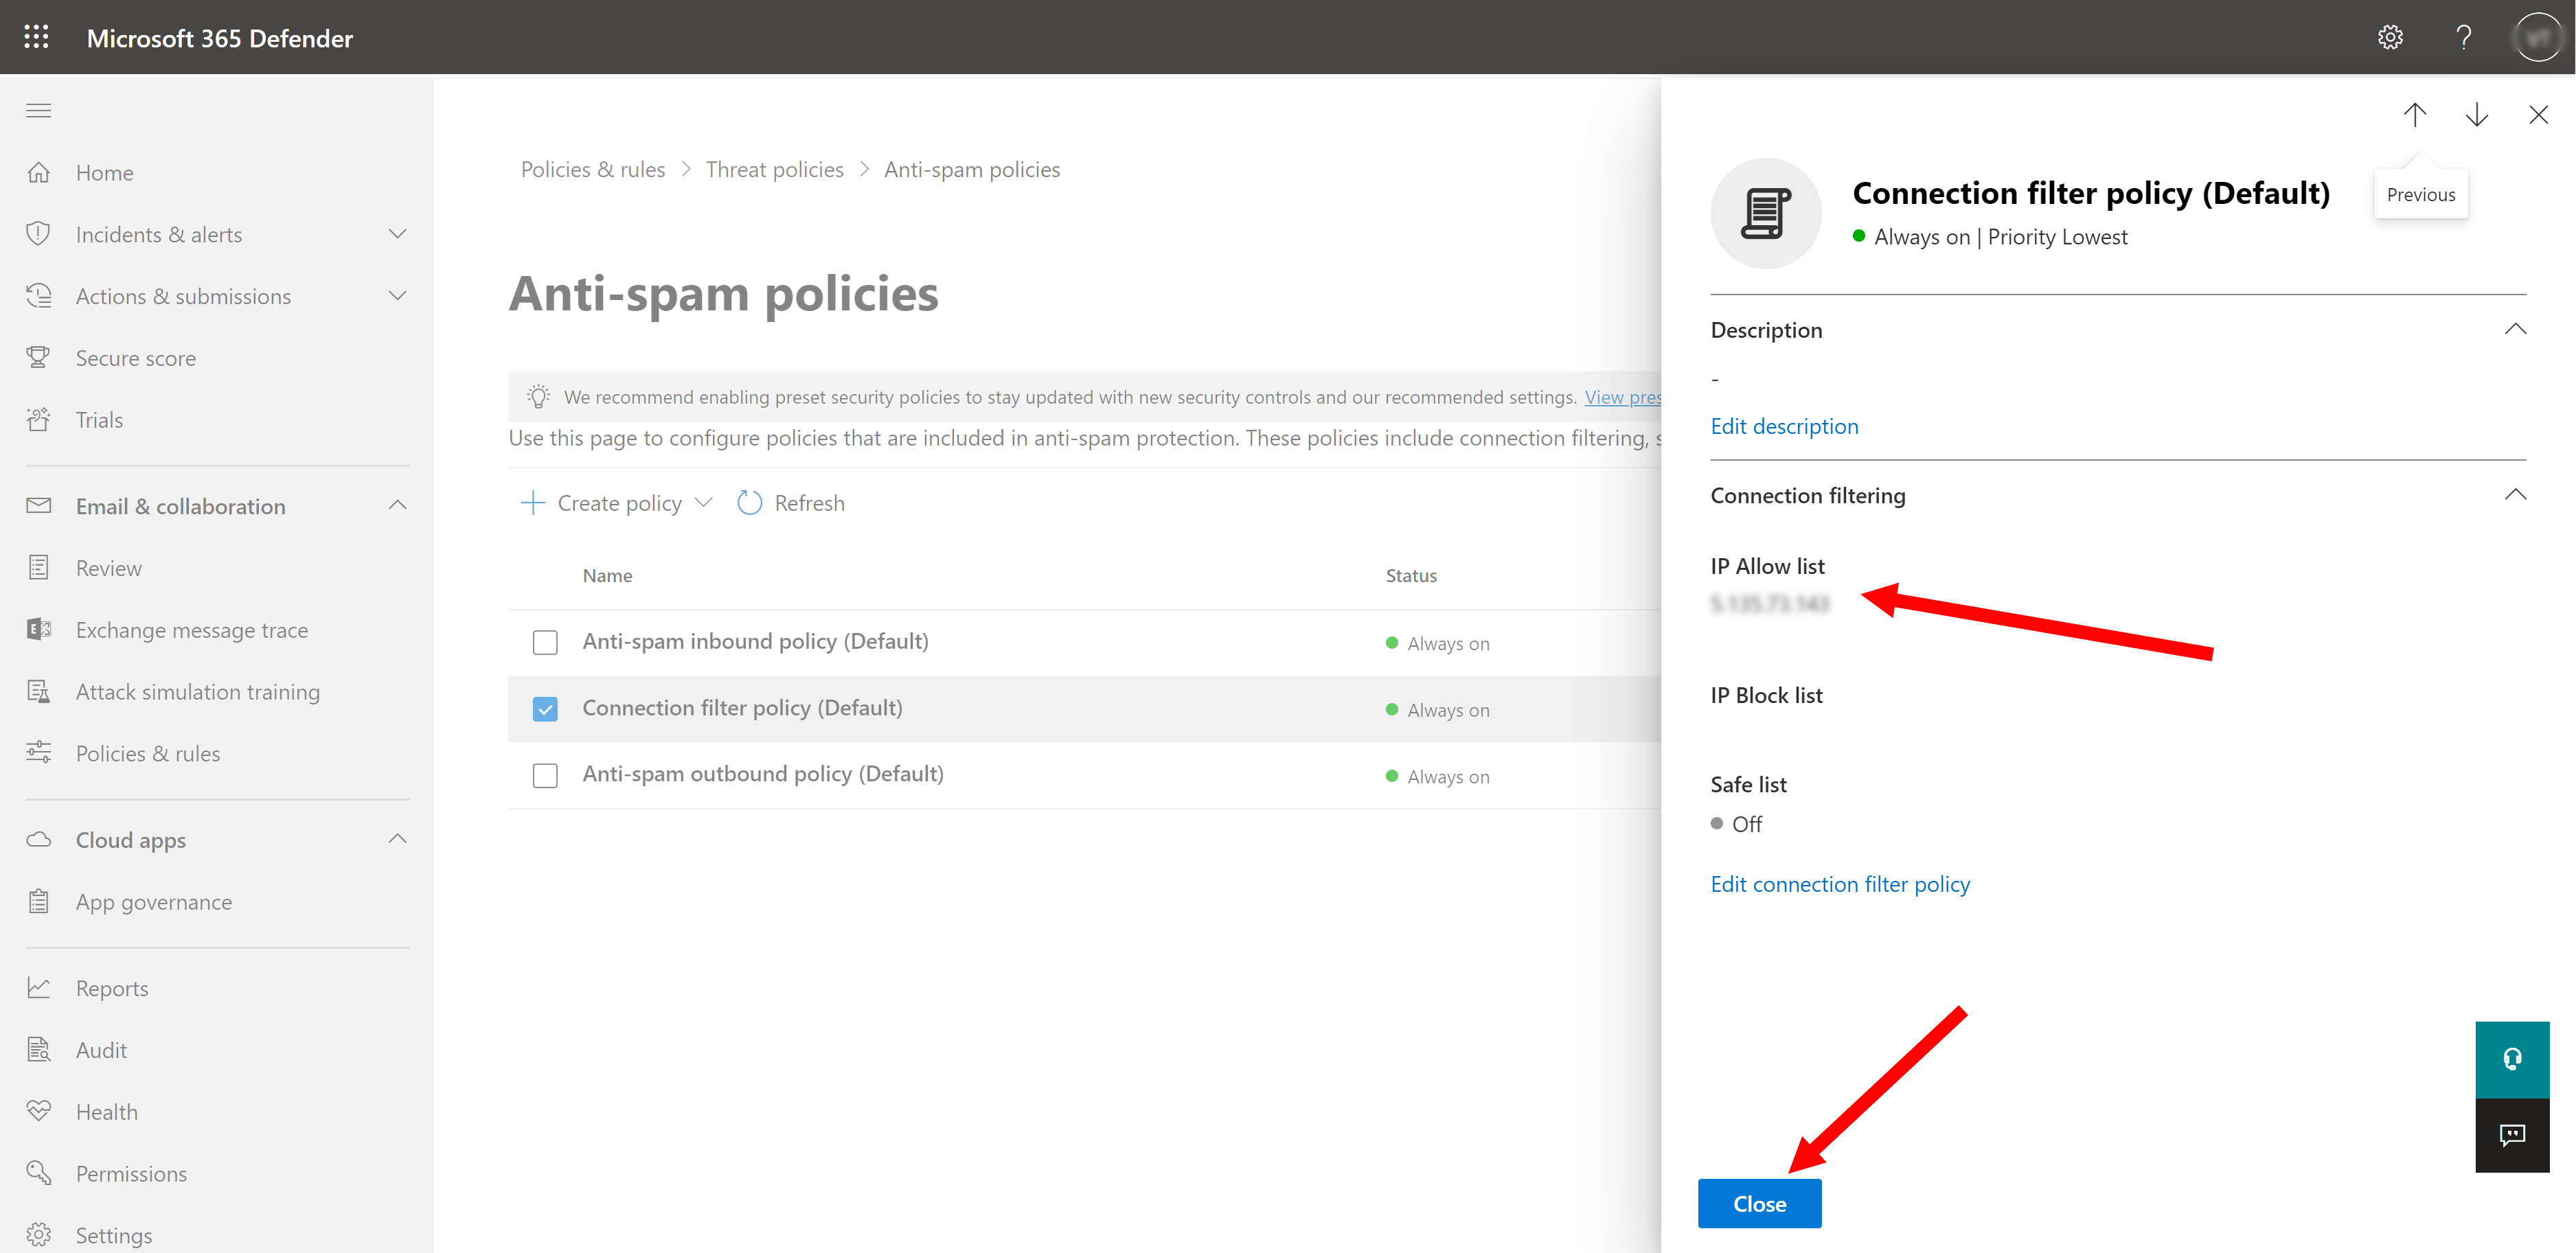Check the Anti-spam inbound policy checkbox
Viewport: 2576px width, 1253px height.
545,642
